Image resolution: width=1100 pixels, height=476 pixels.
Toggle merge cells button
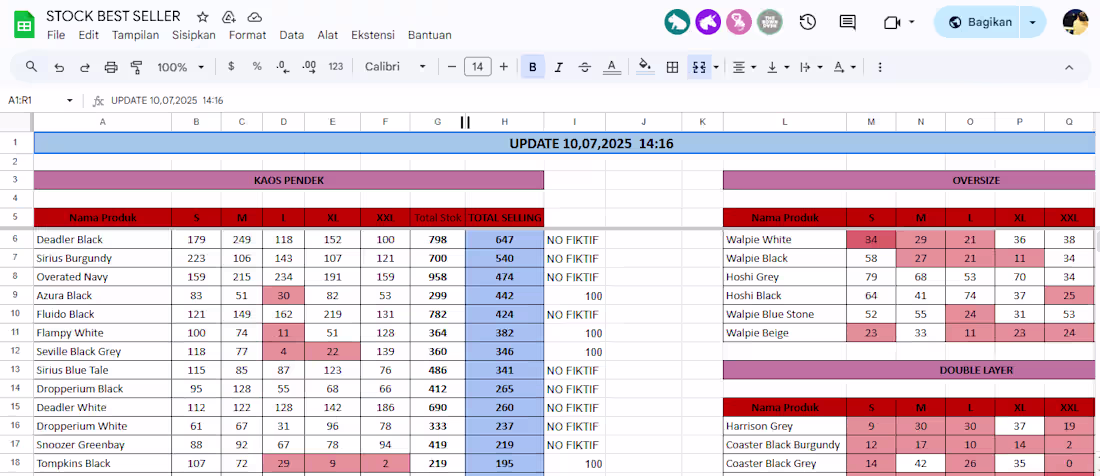(x=699, y=67)
